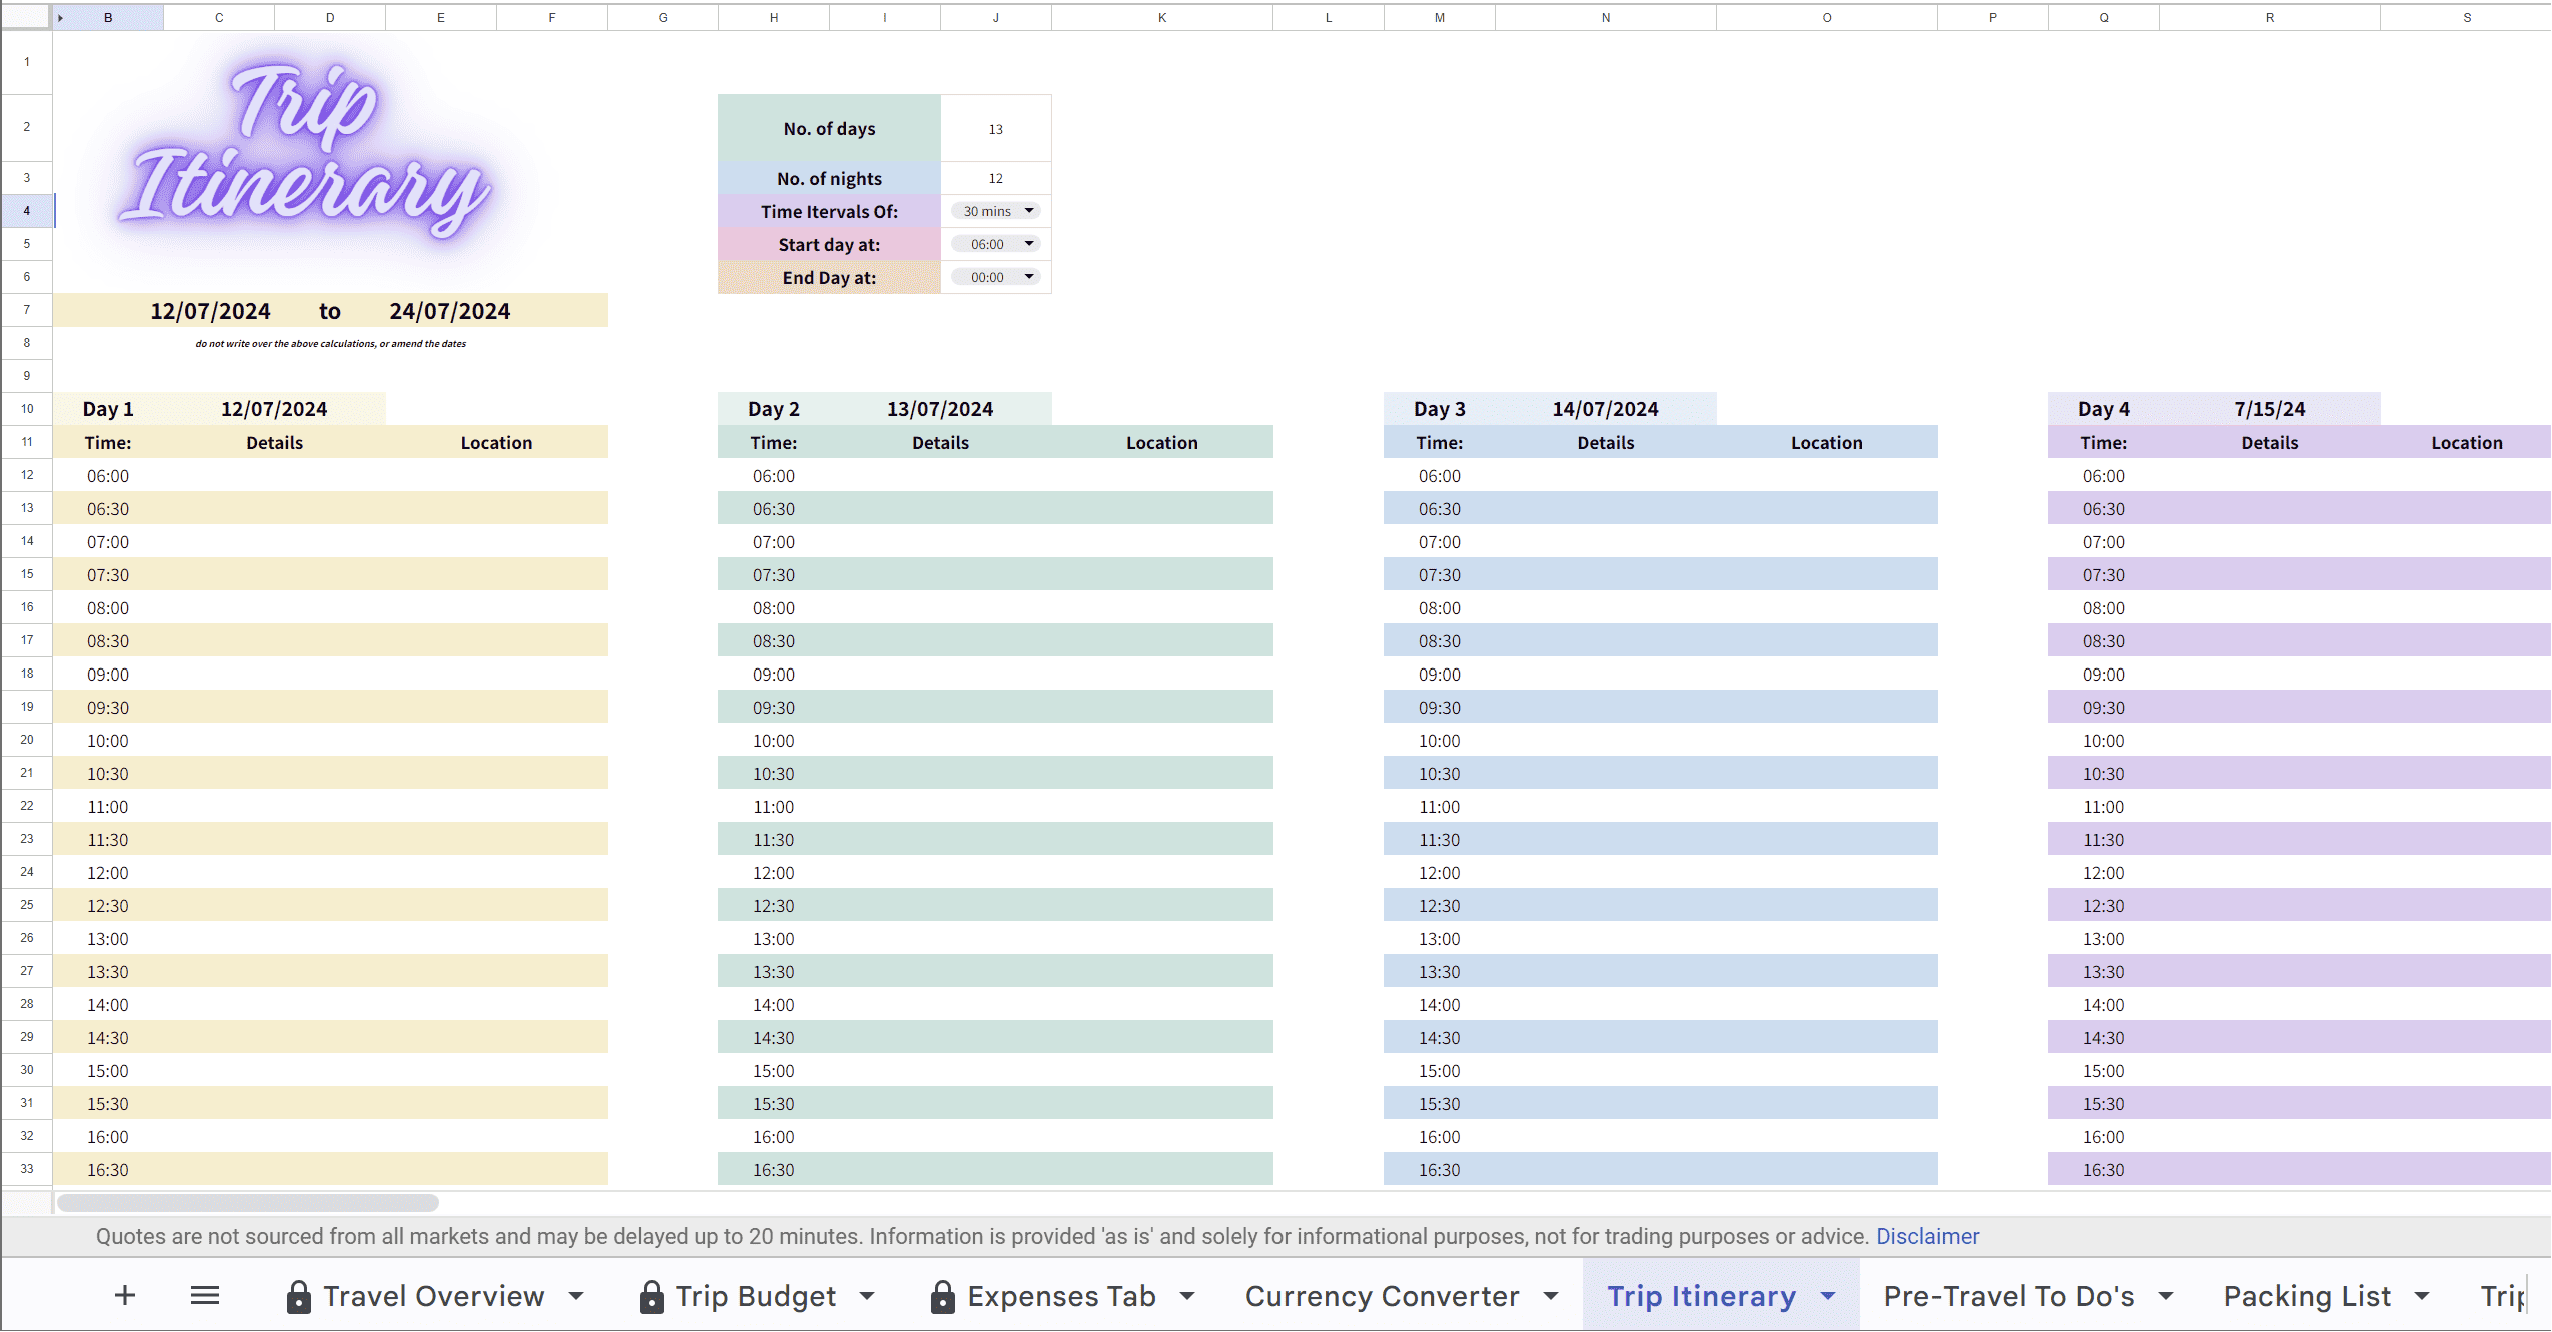Click the lock icon on Travel Overview tab

[298, 1297]
